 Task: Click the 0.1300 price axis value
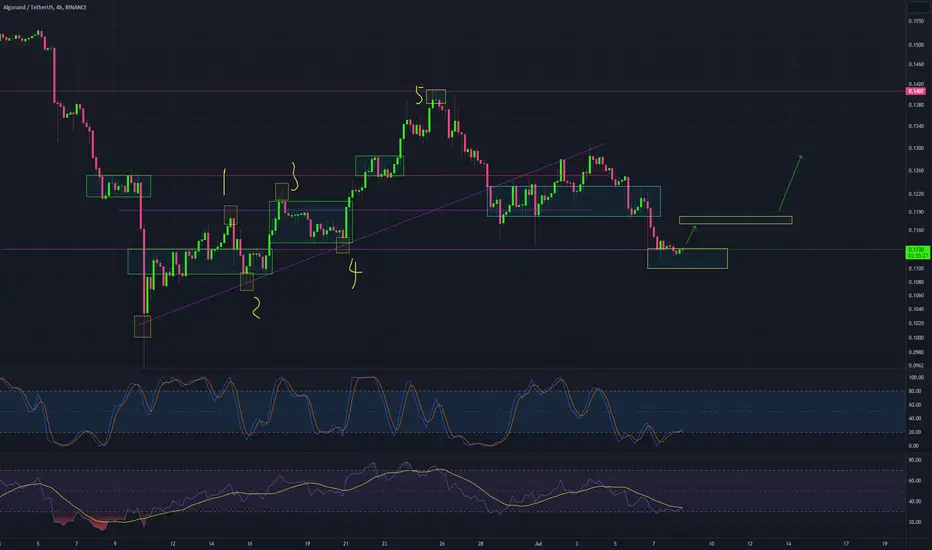point(916,148)
